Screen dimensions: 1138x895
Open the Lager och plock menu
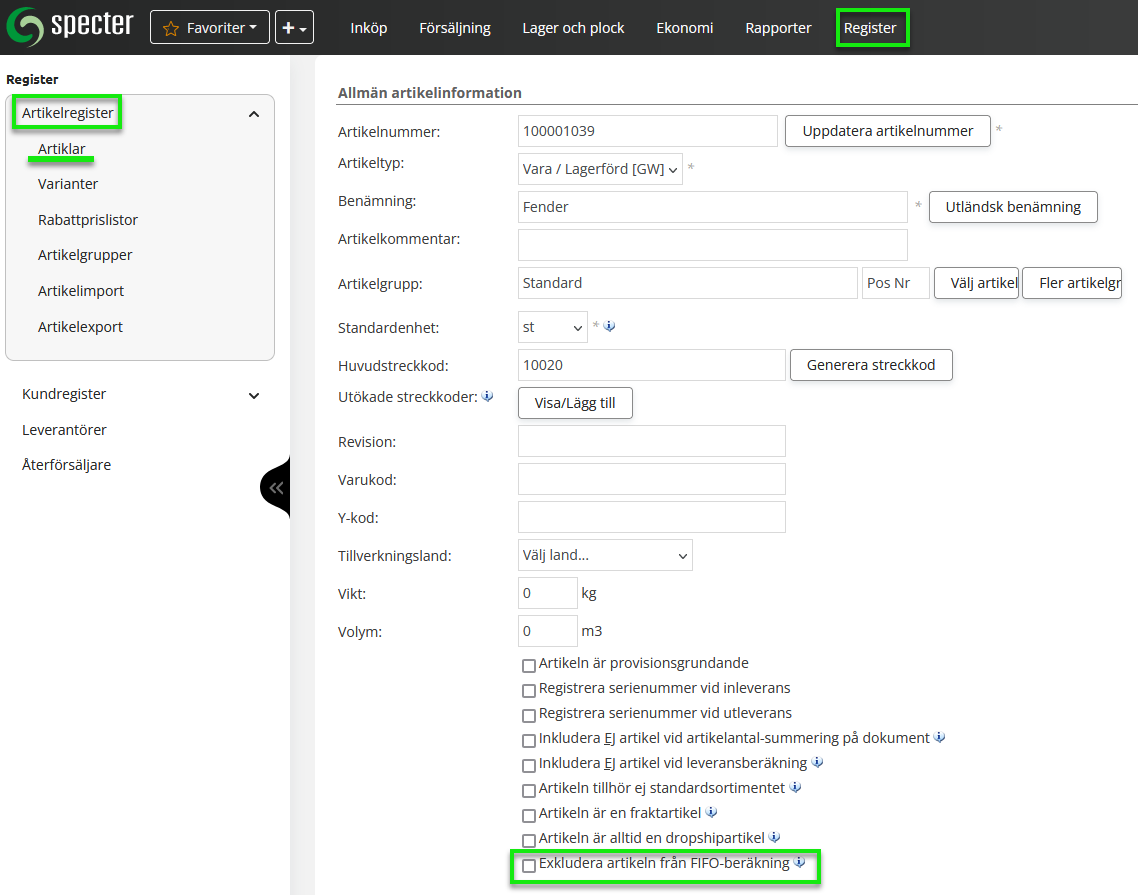pos(573,28)
